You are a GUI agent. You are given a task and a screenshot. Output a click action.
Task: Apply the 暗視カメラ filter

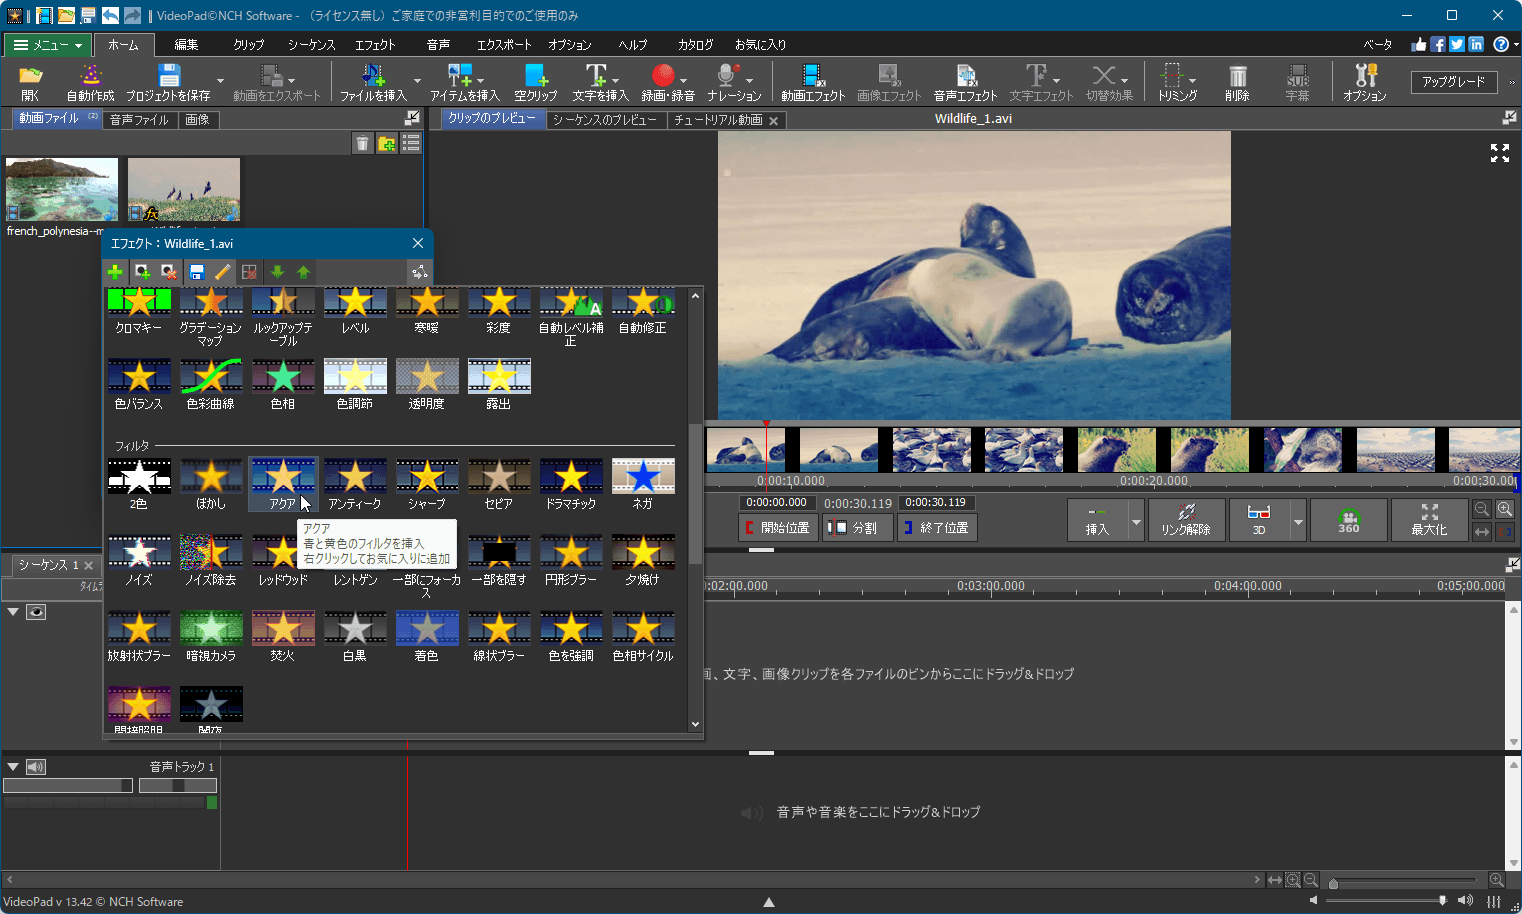coord(211,636)
